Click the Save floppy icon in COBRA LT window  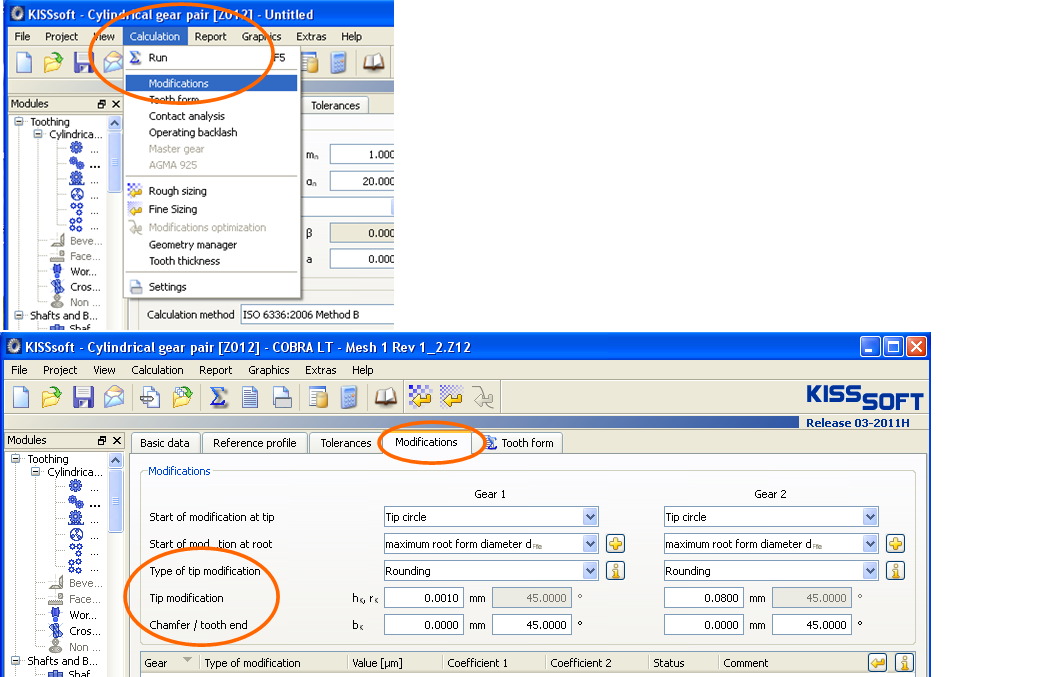(83, 397)
